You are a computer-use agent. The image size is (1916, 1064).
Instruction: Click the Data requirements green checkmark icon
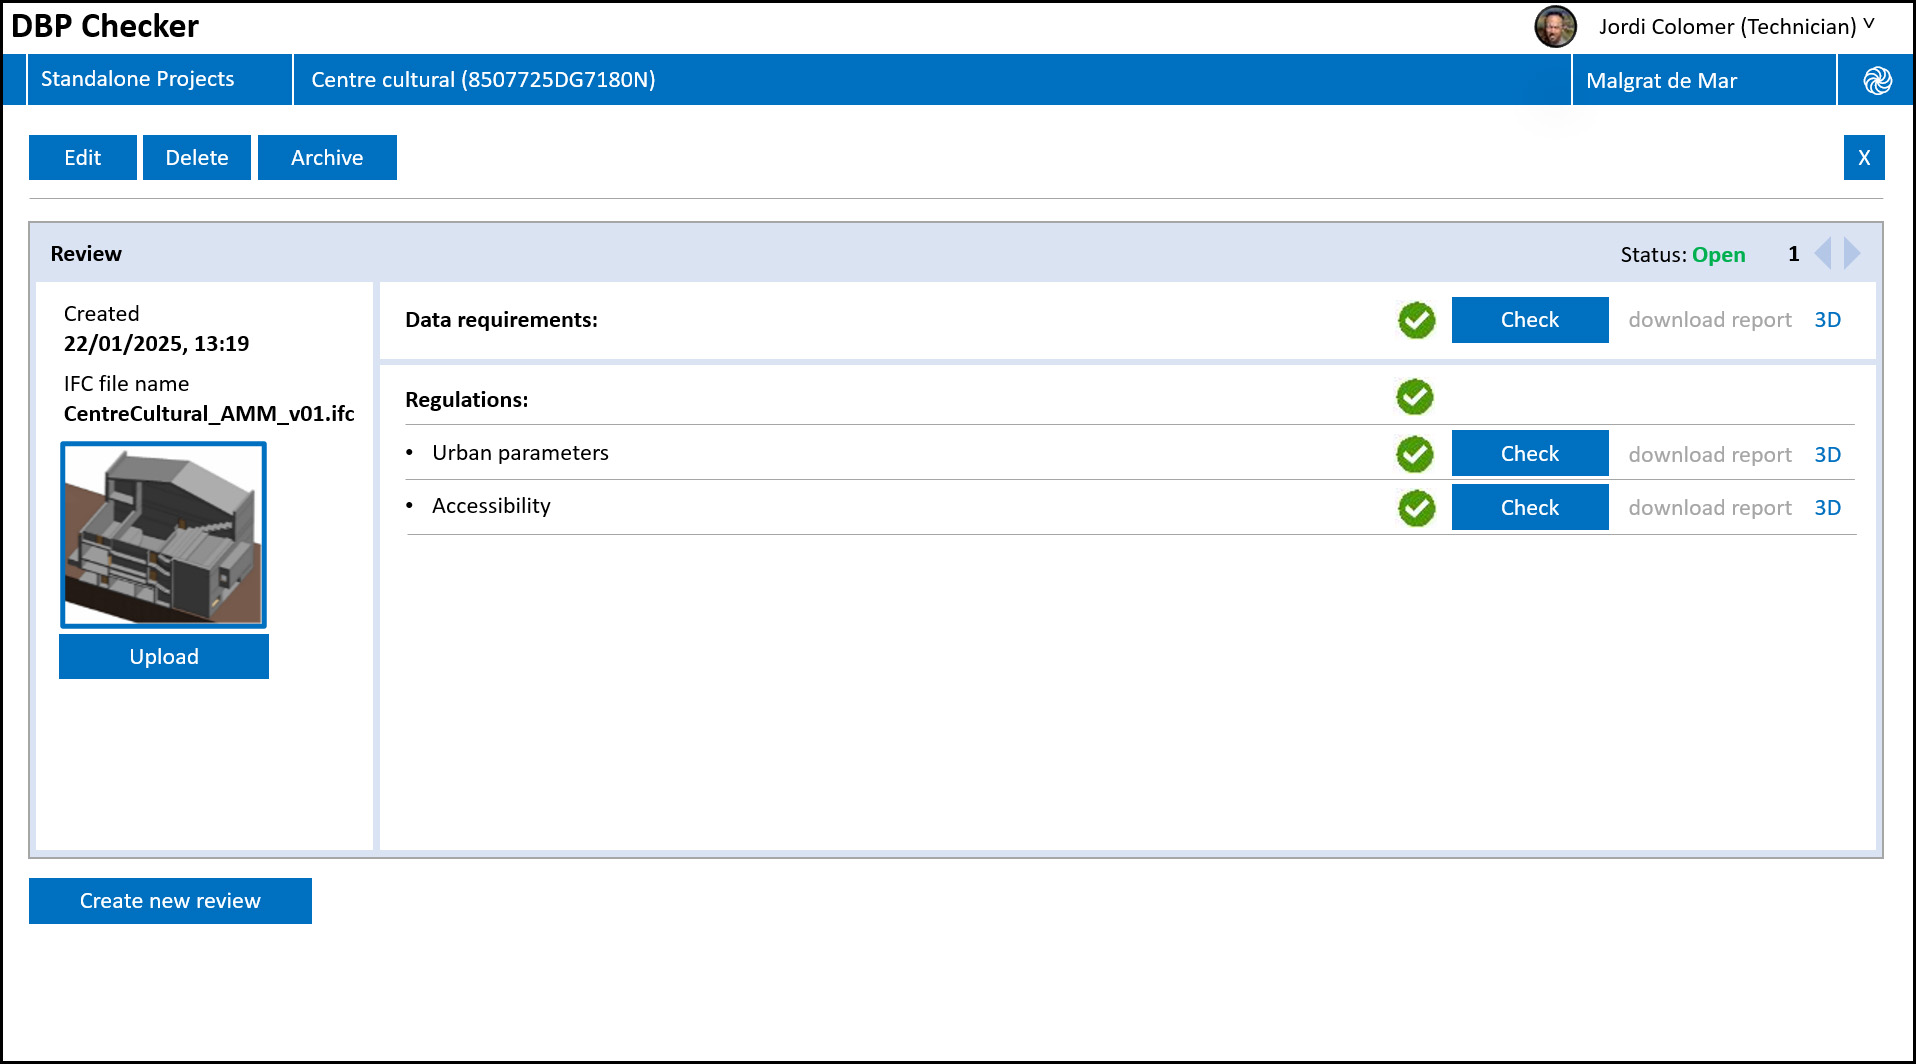pyautogui.click(x=1416, y=320)
